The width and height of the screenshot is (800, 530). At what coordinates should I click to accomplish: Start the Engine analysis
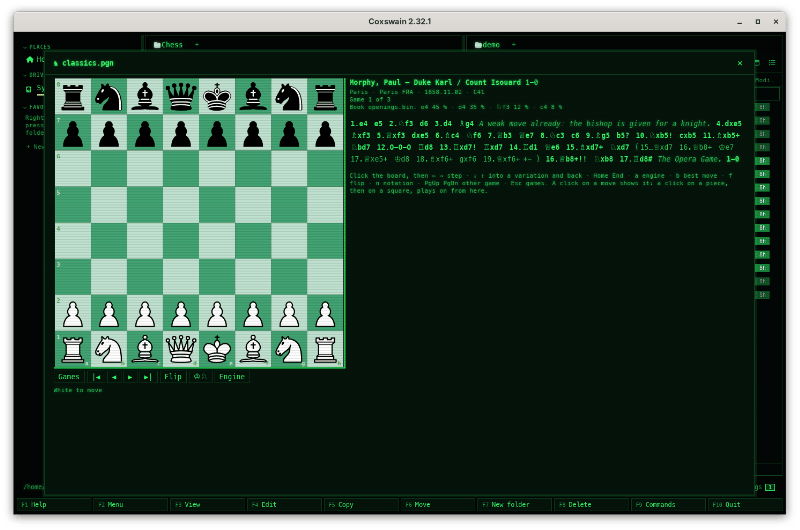(x=232, y=377)
